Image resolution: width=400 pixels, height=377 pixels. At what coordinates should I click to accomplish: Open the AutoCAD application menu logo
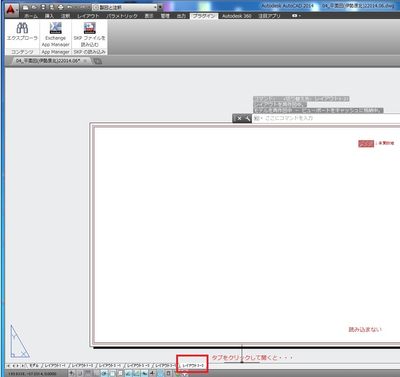pyautogui.click(x=12, y=10)
